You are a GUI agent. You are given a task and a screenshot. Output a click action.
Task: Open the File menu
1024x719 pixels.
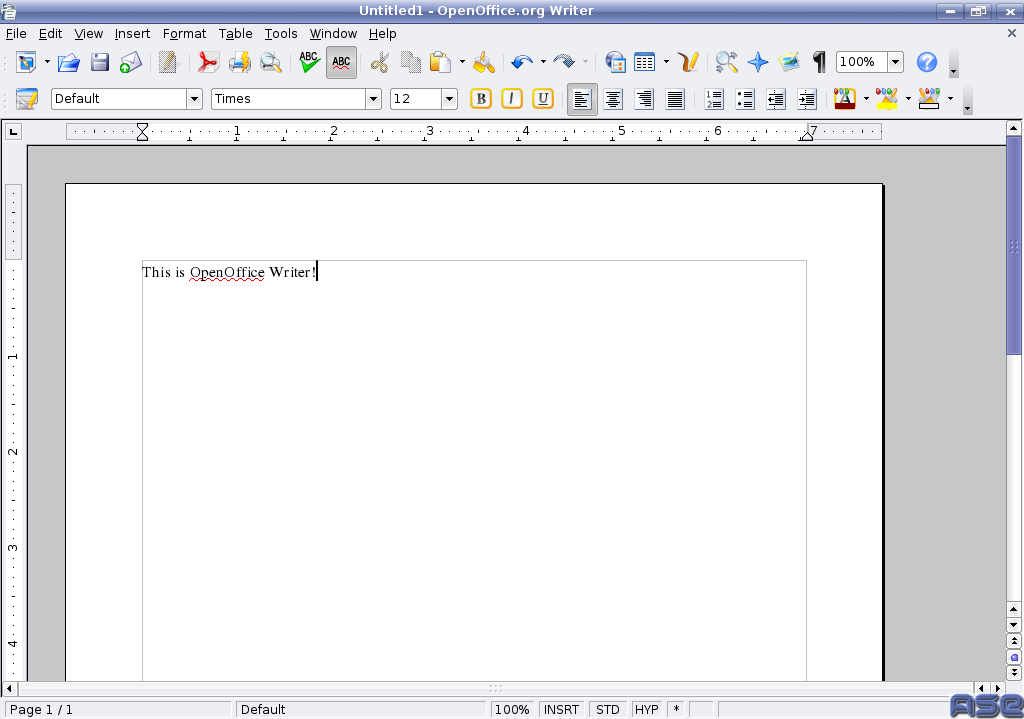click(x=16, y=33)
